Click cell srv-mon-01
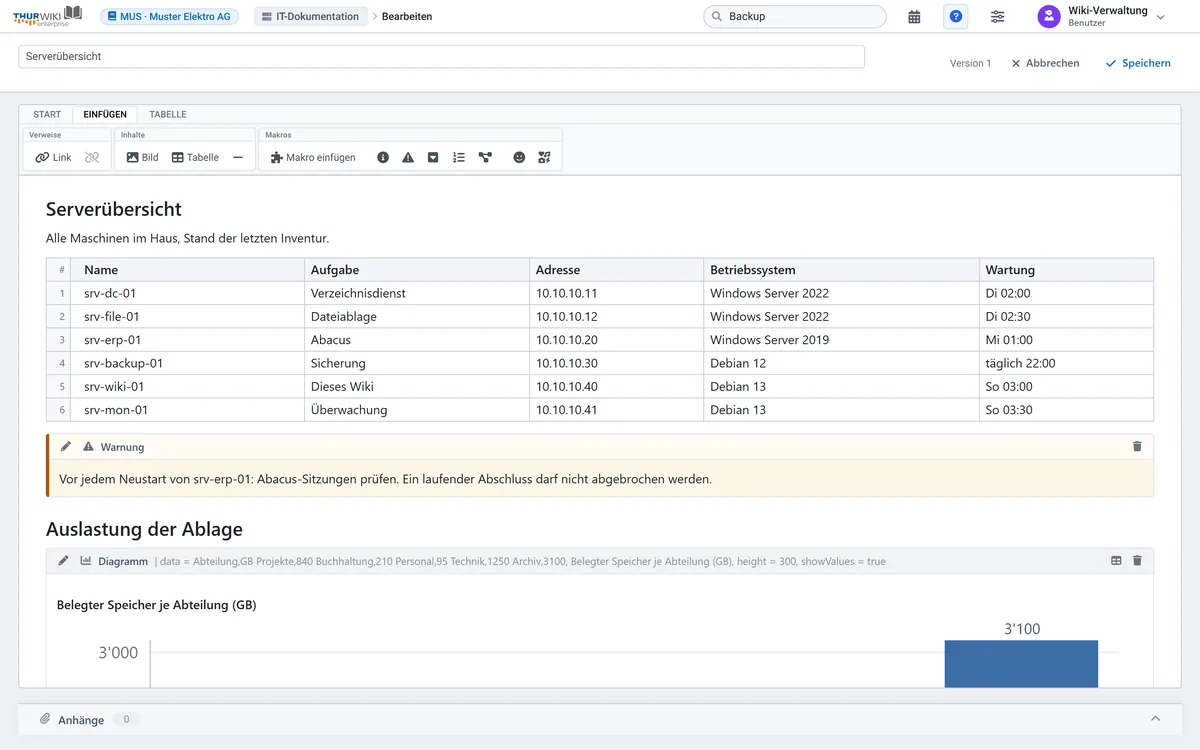 [x=189, y=410]
